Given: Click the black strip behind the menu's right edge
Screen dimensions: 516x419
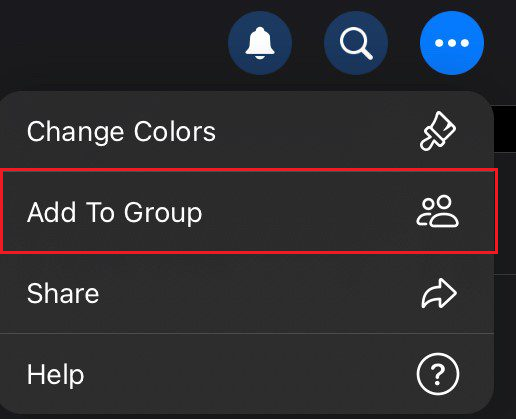Looking at the screenshot, I should (x=505, y=129).
